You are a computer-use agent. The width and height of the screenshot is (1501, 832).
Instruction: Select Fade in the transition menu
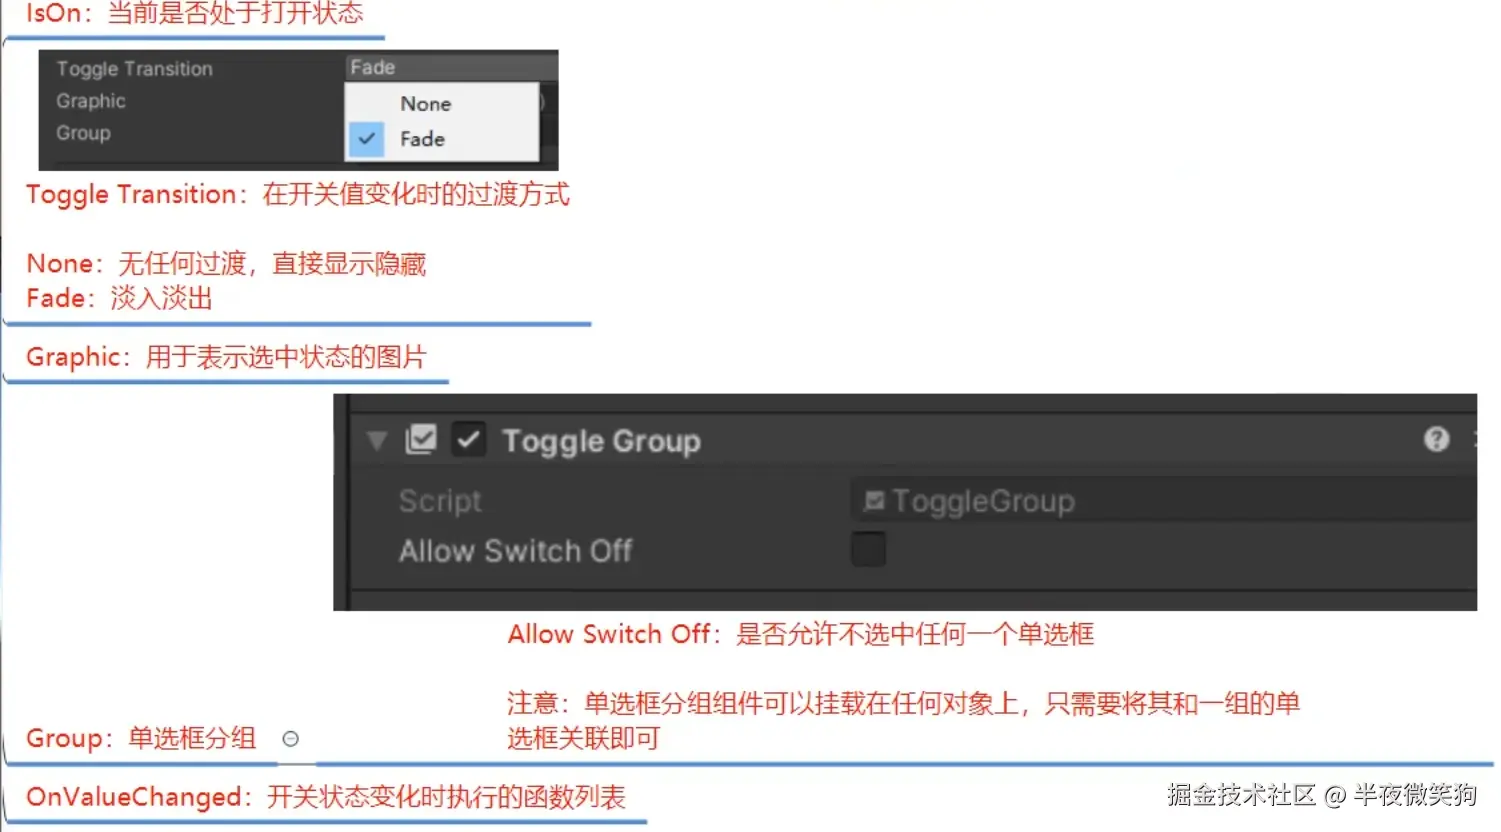point(422,139)
